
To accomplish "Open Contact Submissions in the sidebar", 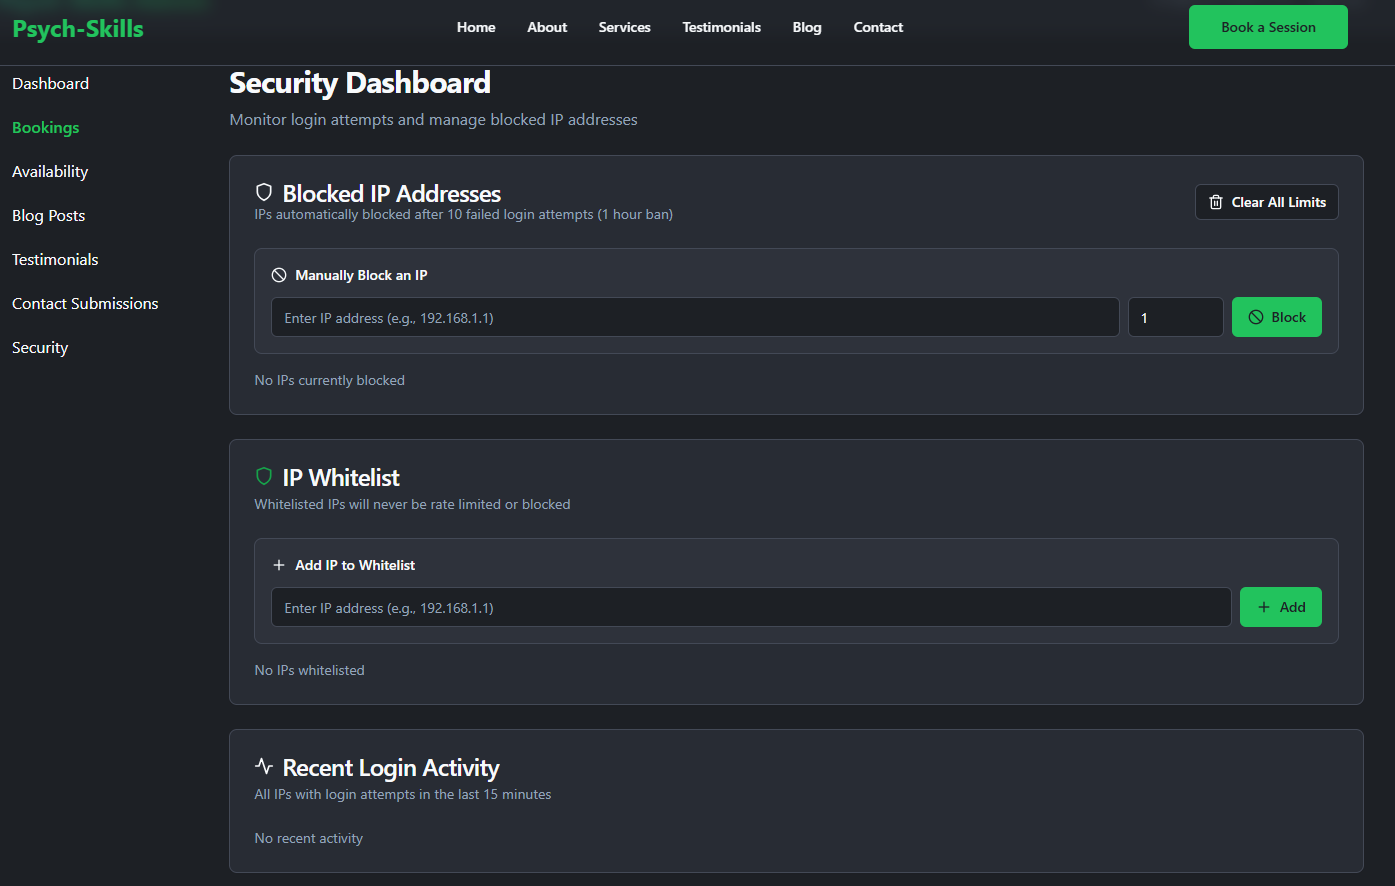I will (84, 303).
